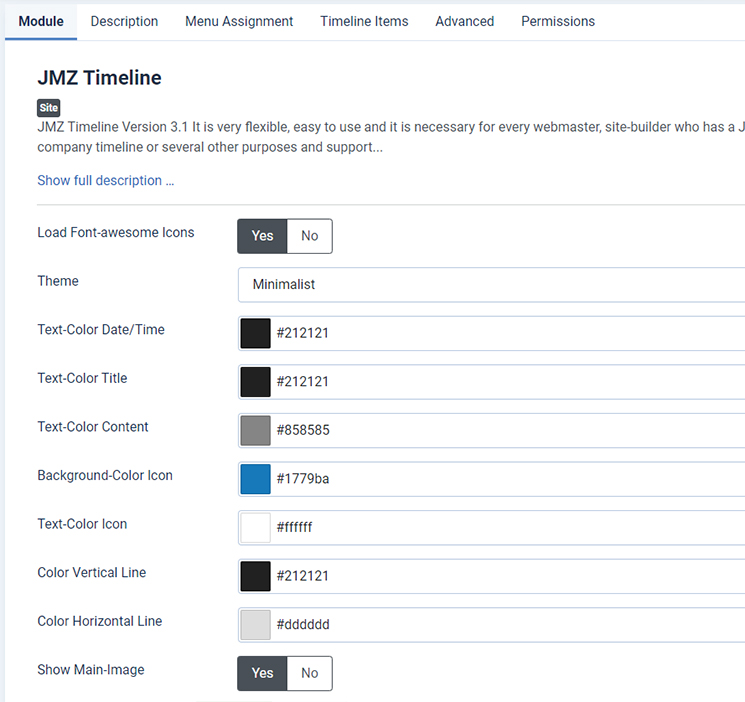Open the Timeline Items tab
The height and width of the screenshot is (702, 745).
[x=364, y=21]
